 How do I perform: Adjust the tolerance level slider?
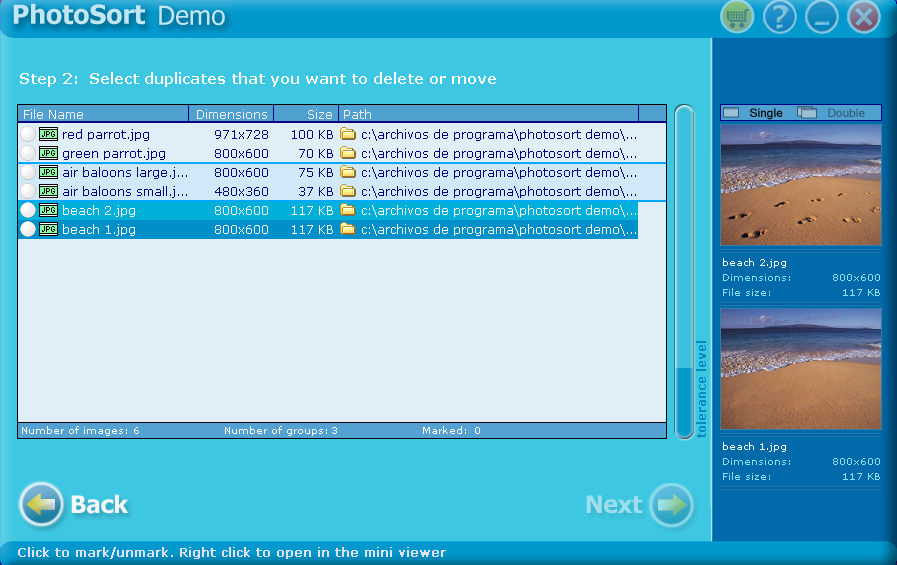(x=684, y=272)
